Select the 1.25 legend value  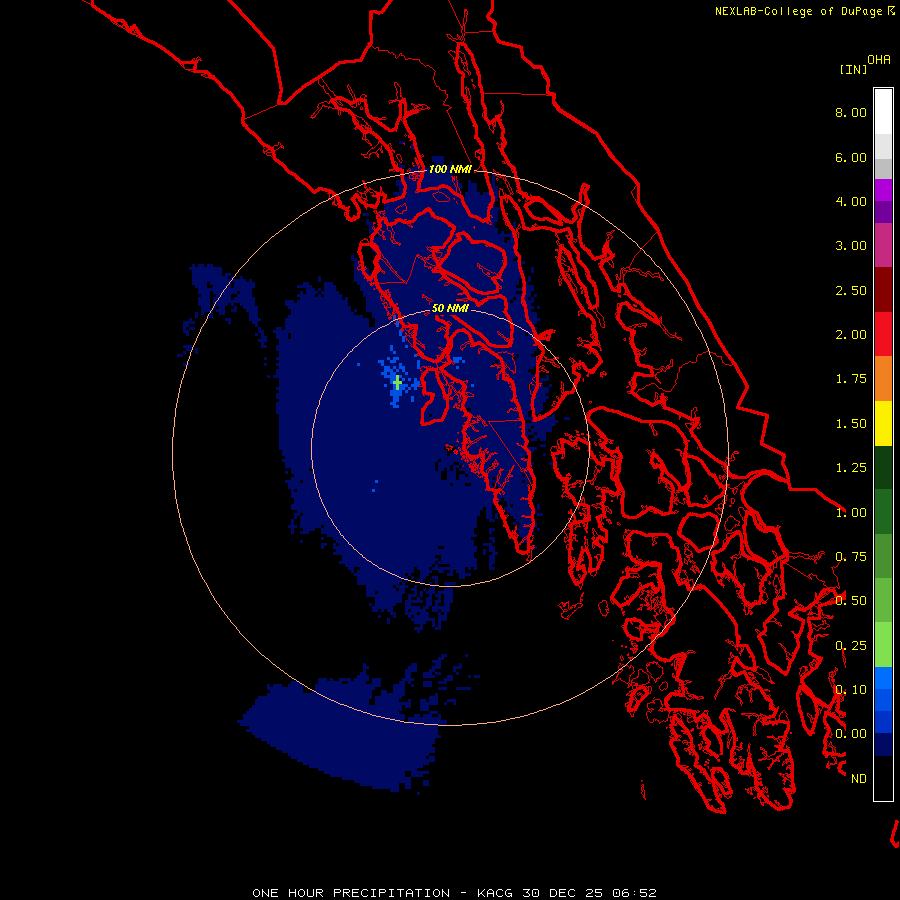click(x=851, y=468)
